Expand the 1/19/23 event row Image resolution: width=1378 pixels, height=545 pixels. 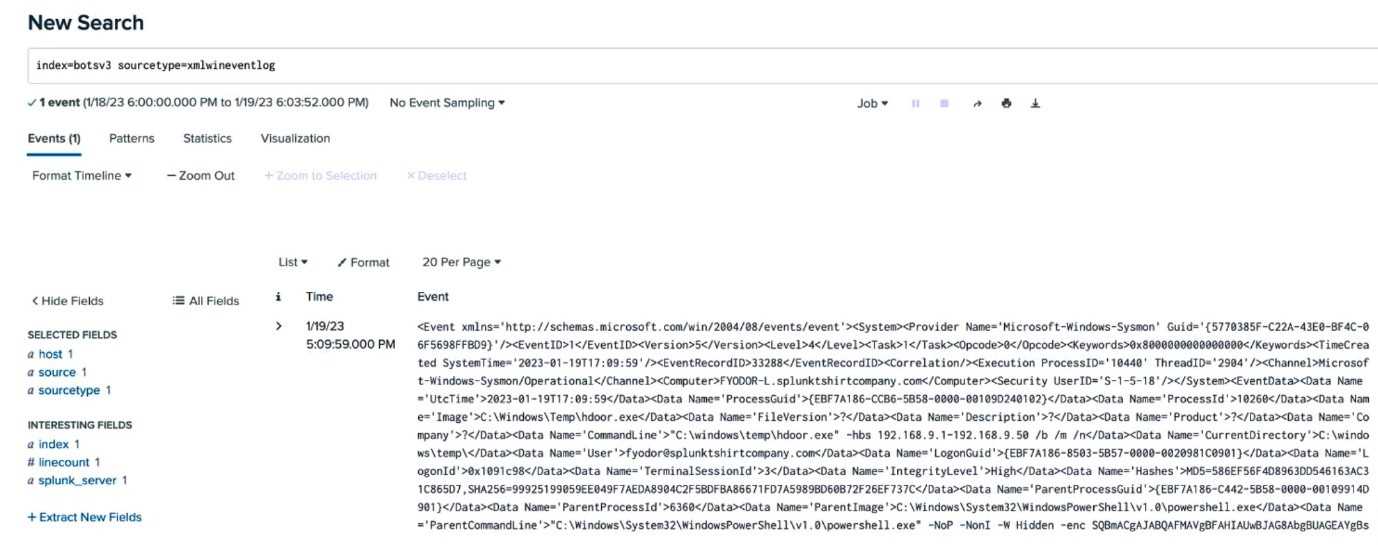[x=279, y=326]
